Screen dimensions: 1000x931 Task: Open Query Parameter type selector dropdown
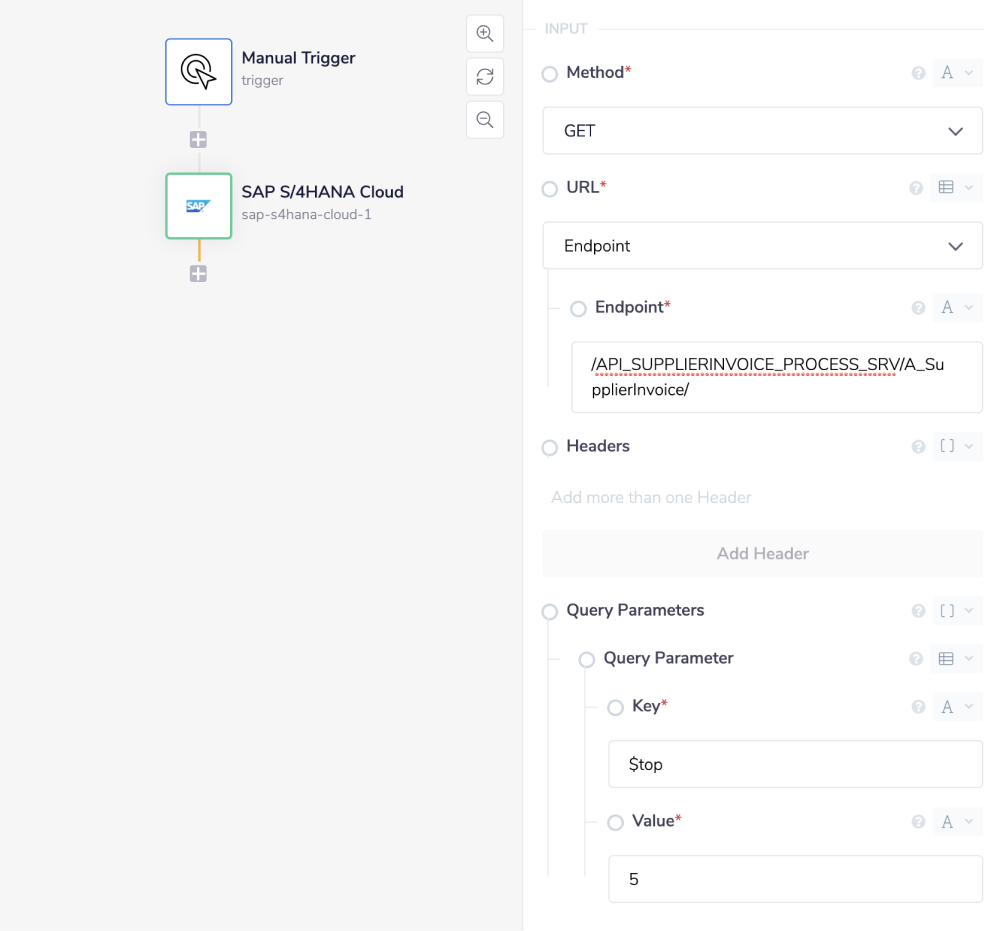click(x=956, y=659)
